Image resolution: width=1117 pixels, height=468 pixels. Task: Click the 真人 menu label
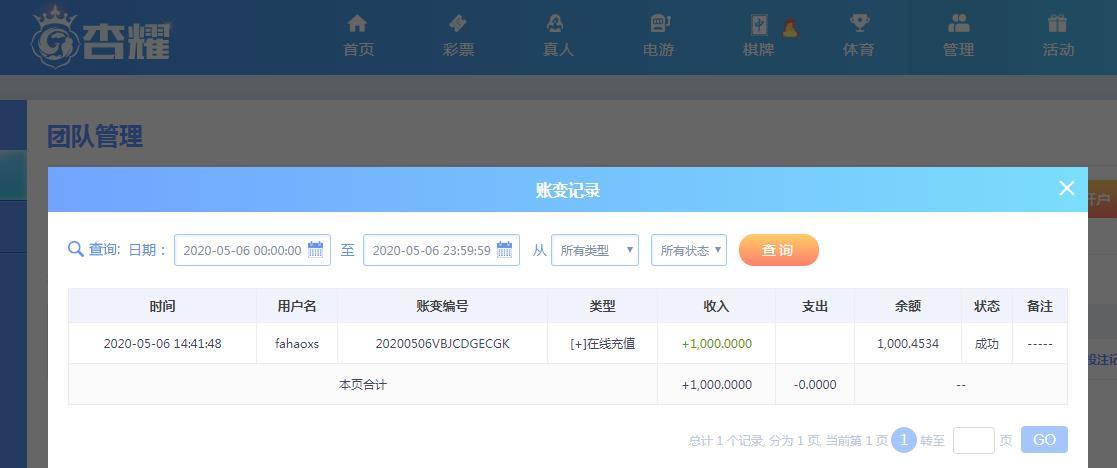tap(558, 50)
